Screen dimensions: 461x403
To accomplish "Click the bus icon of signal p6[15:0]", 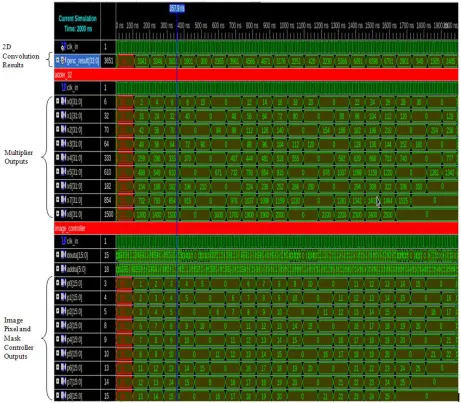I will coord(63,368).
